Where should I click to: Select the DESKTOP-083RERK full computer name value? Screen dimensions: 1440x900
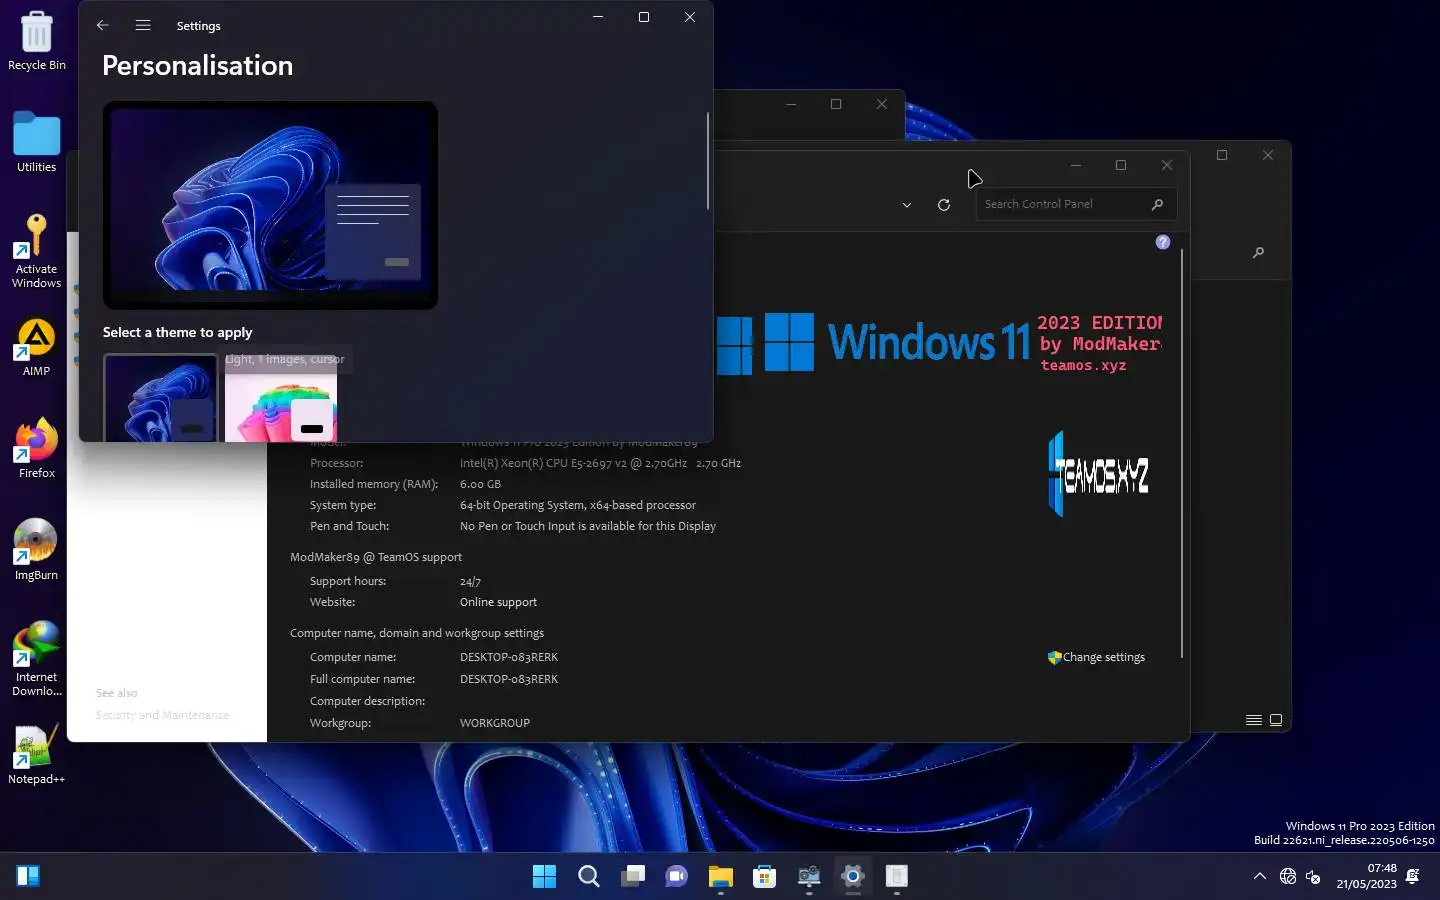[509, 679]
